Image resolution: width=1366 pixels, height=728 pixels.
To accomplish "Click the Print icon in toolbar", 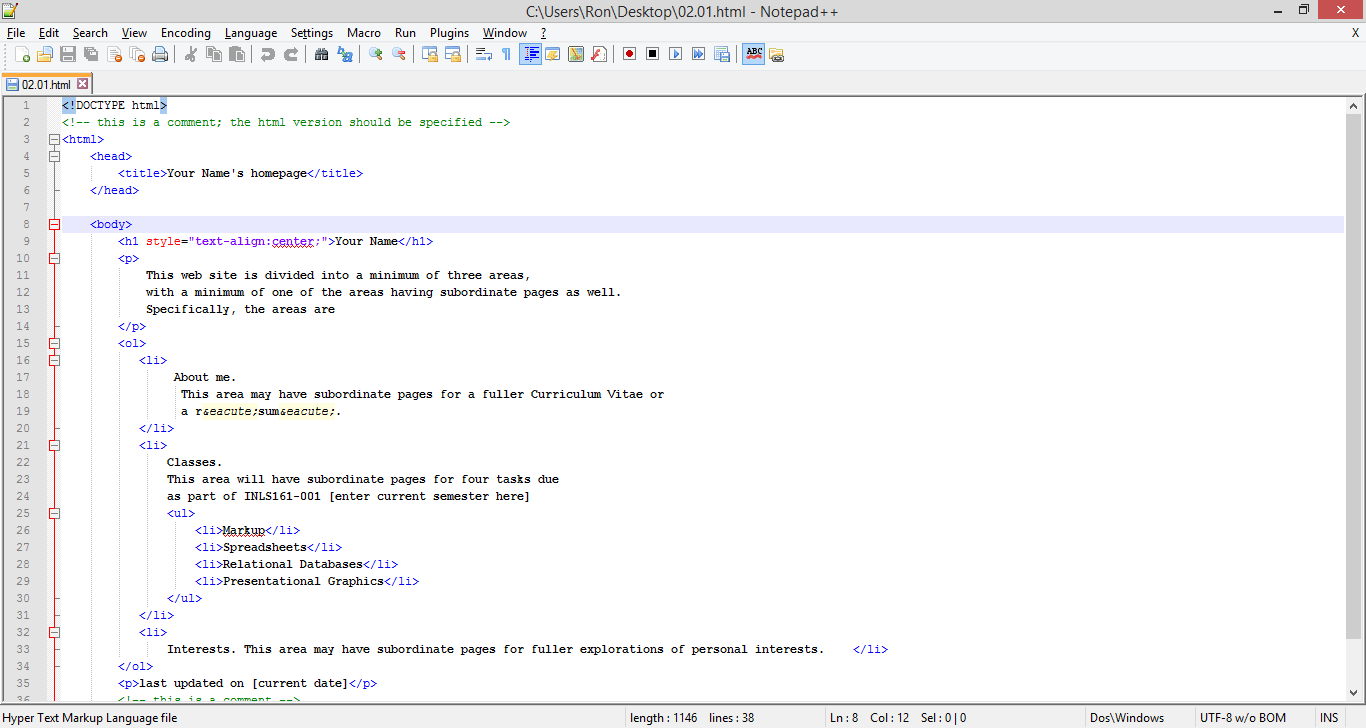I will point(160,54).
